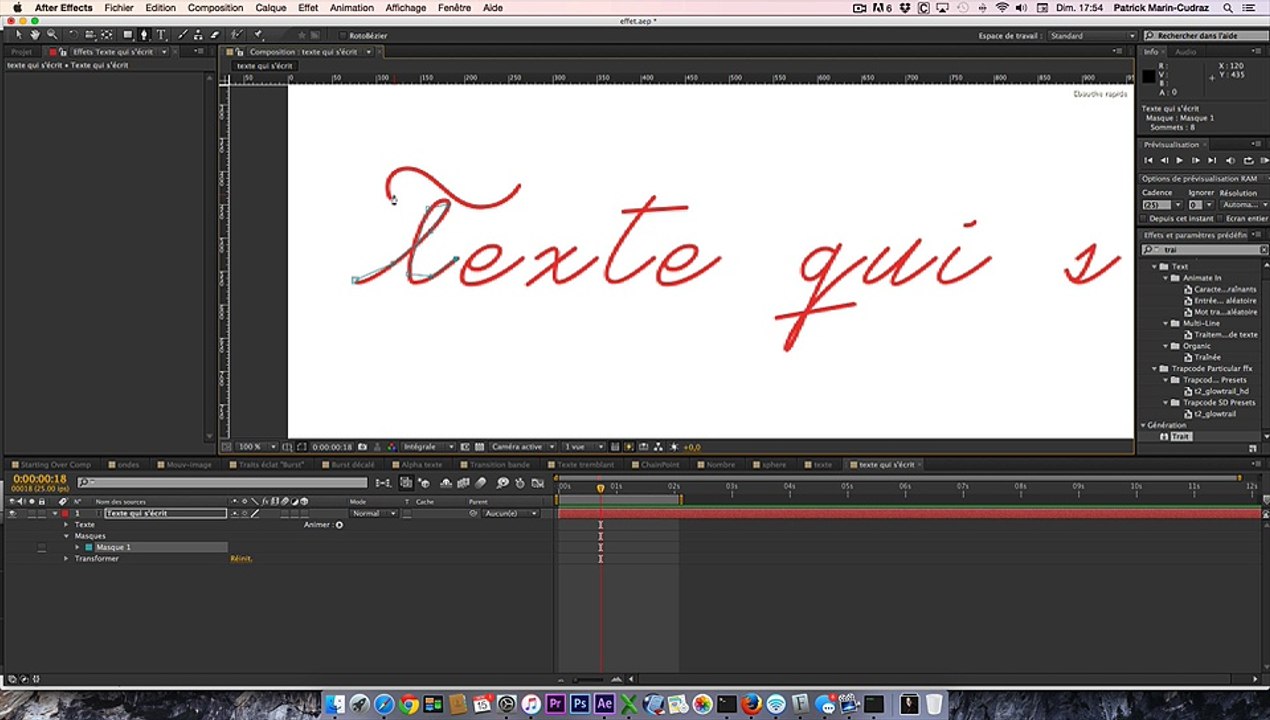
Task: Select the Puppet Pin tool
Action: pos(258,35)
